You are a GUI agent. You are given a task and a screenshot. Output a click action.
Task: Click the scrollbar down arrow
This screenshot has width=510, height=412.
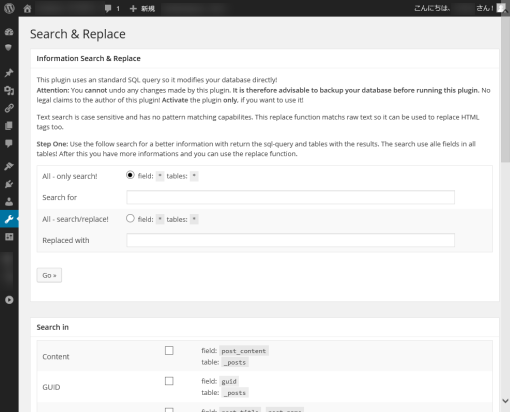505,401
